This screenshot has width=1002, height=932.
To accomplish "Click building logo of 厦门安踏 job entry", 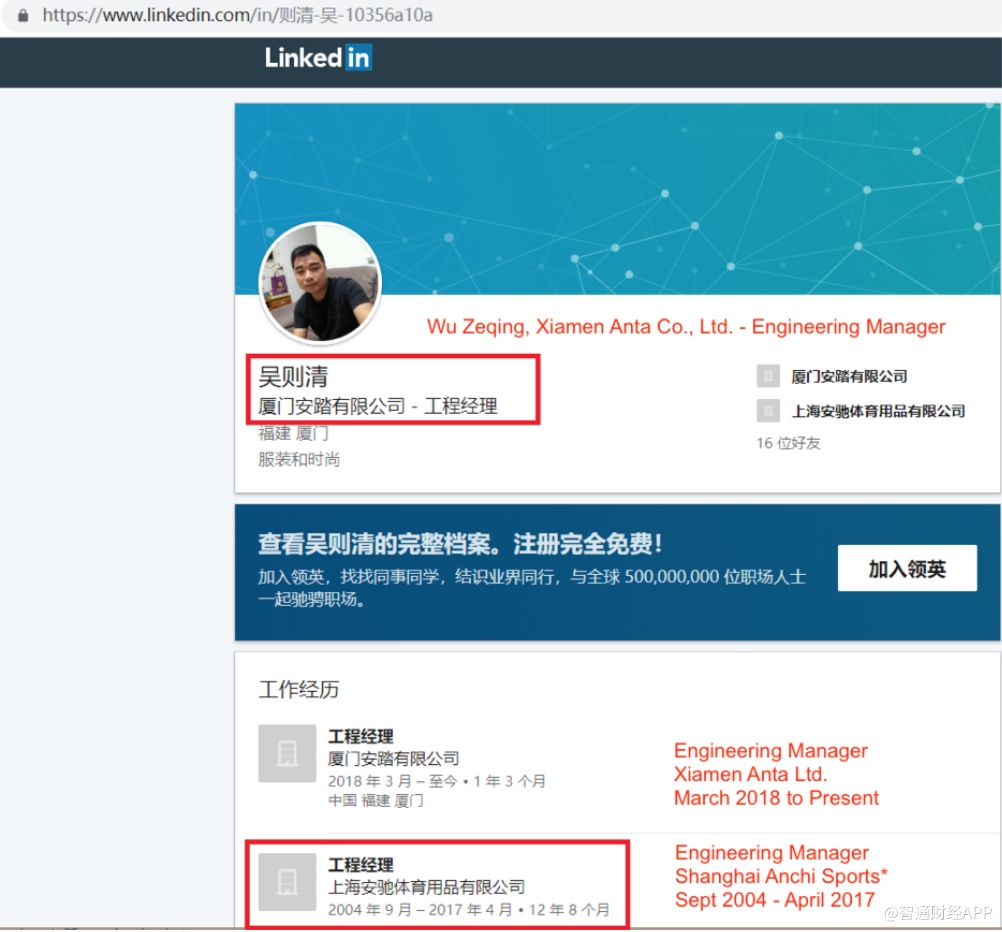I will pyautogui.click(x=287, y=753).
